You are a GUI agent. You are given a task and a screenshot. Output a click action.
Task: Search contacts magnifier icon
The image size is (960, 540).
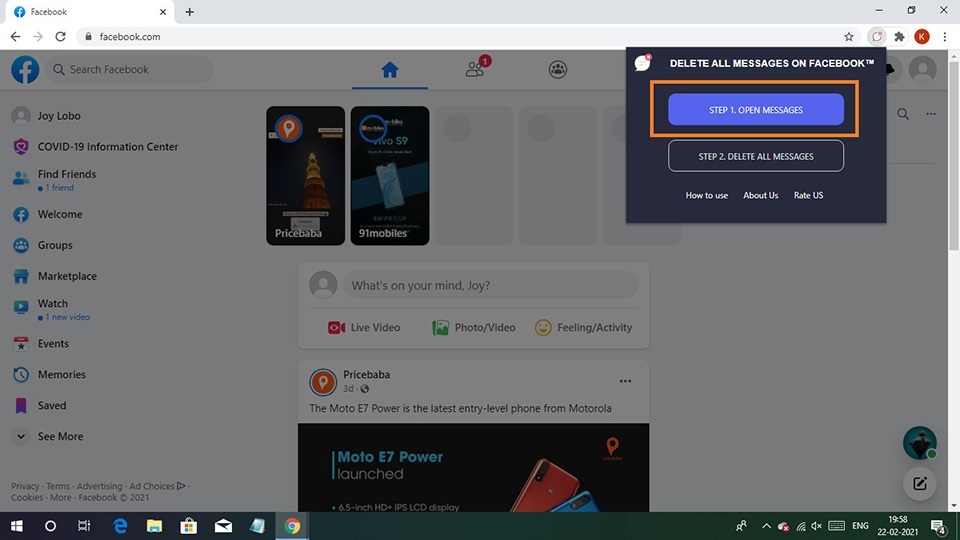point(902,114)
